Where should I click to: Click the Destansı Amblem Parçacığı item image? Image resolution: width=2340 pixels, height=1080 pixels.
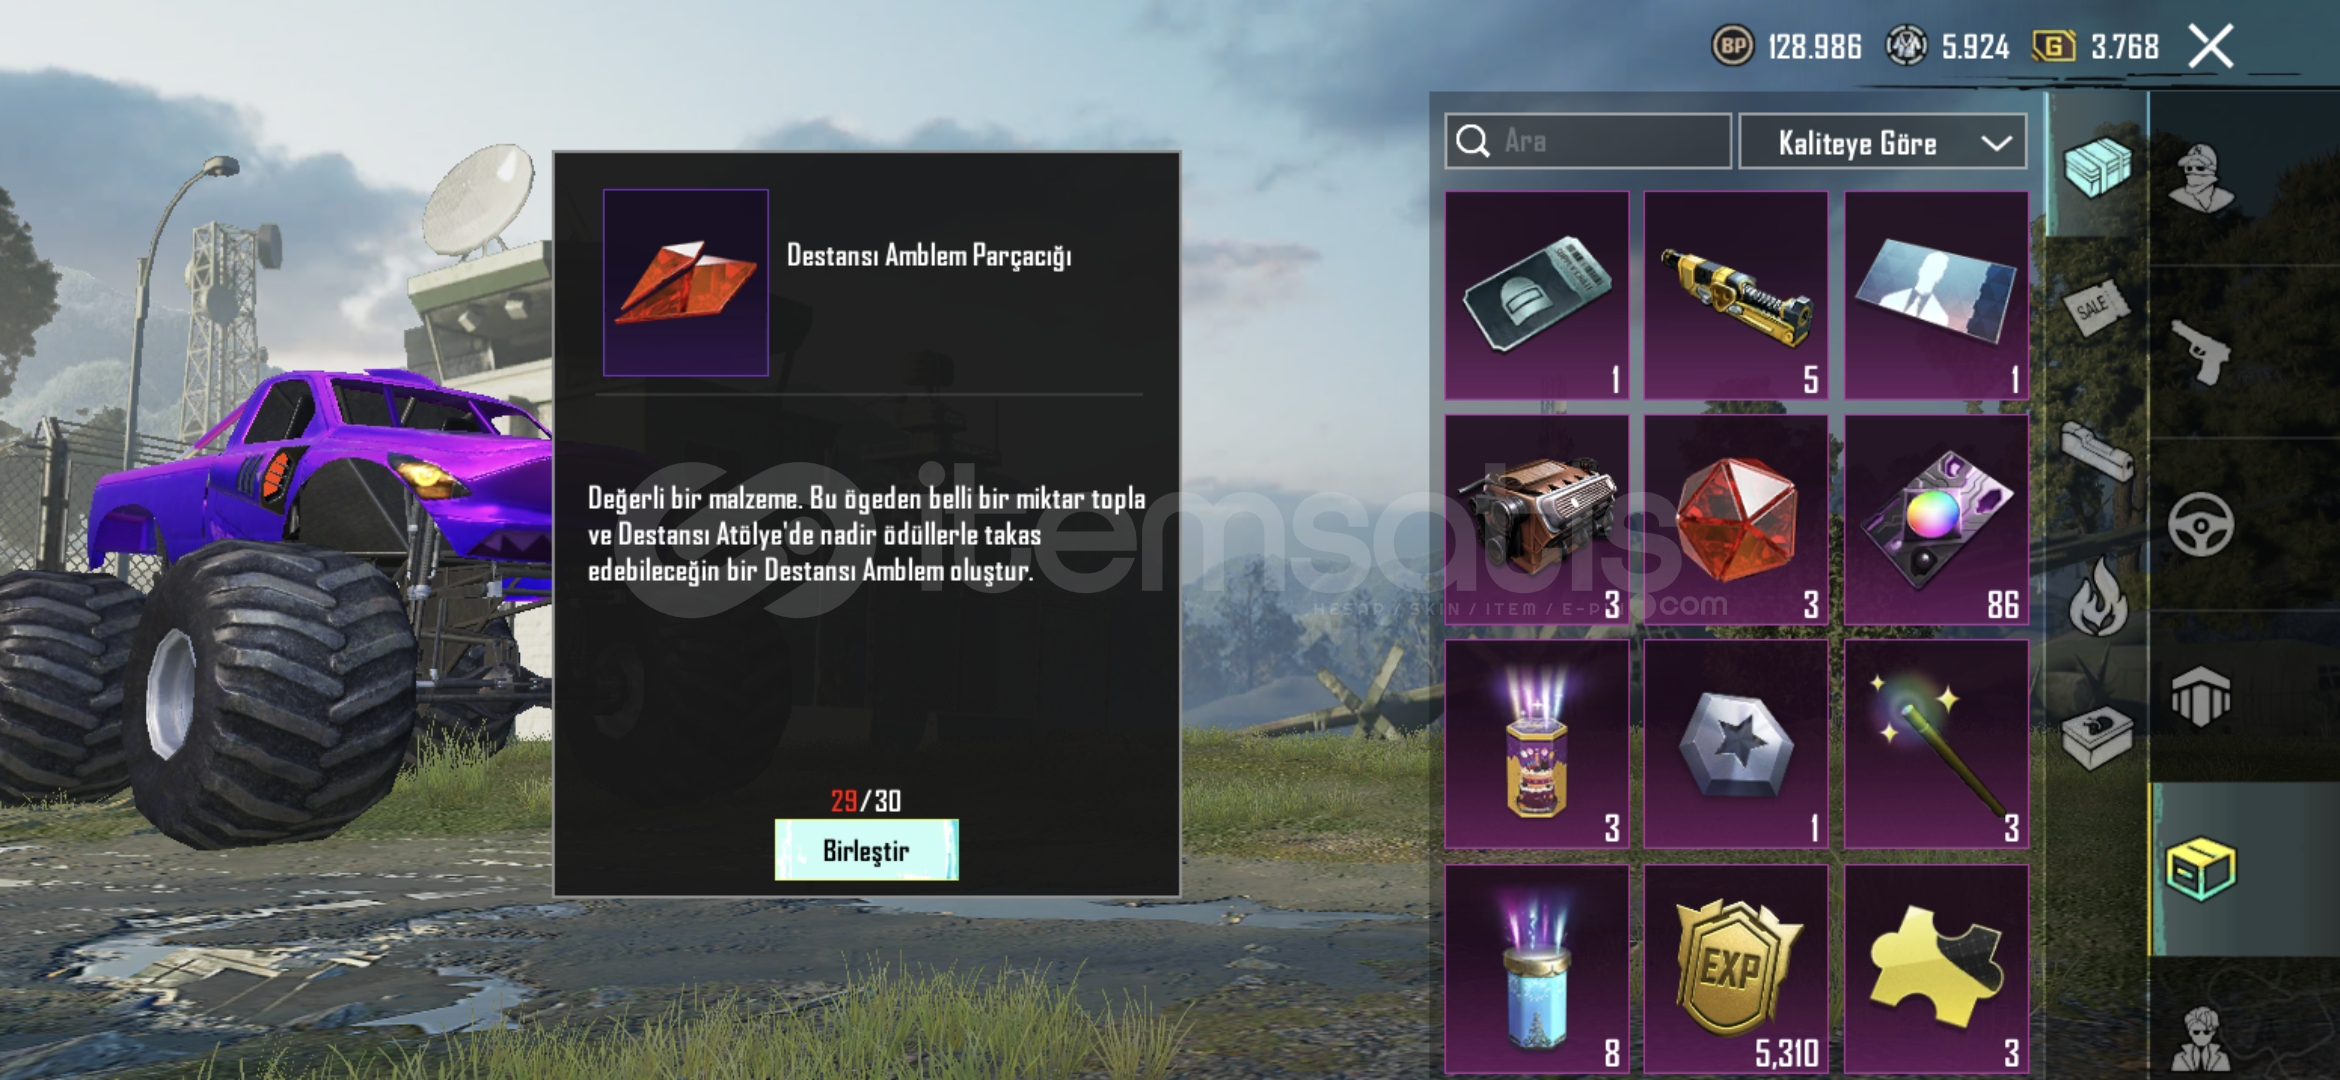[x=686, y=283]
